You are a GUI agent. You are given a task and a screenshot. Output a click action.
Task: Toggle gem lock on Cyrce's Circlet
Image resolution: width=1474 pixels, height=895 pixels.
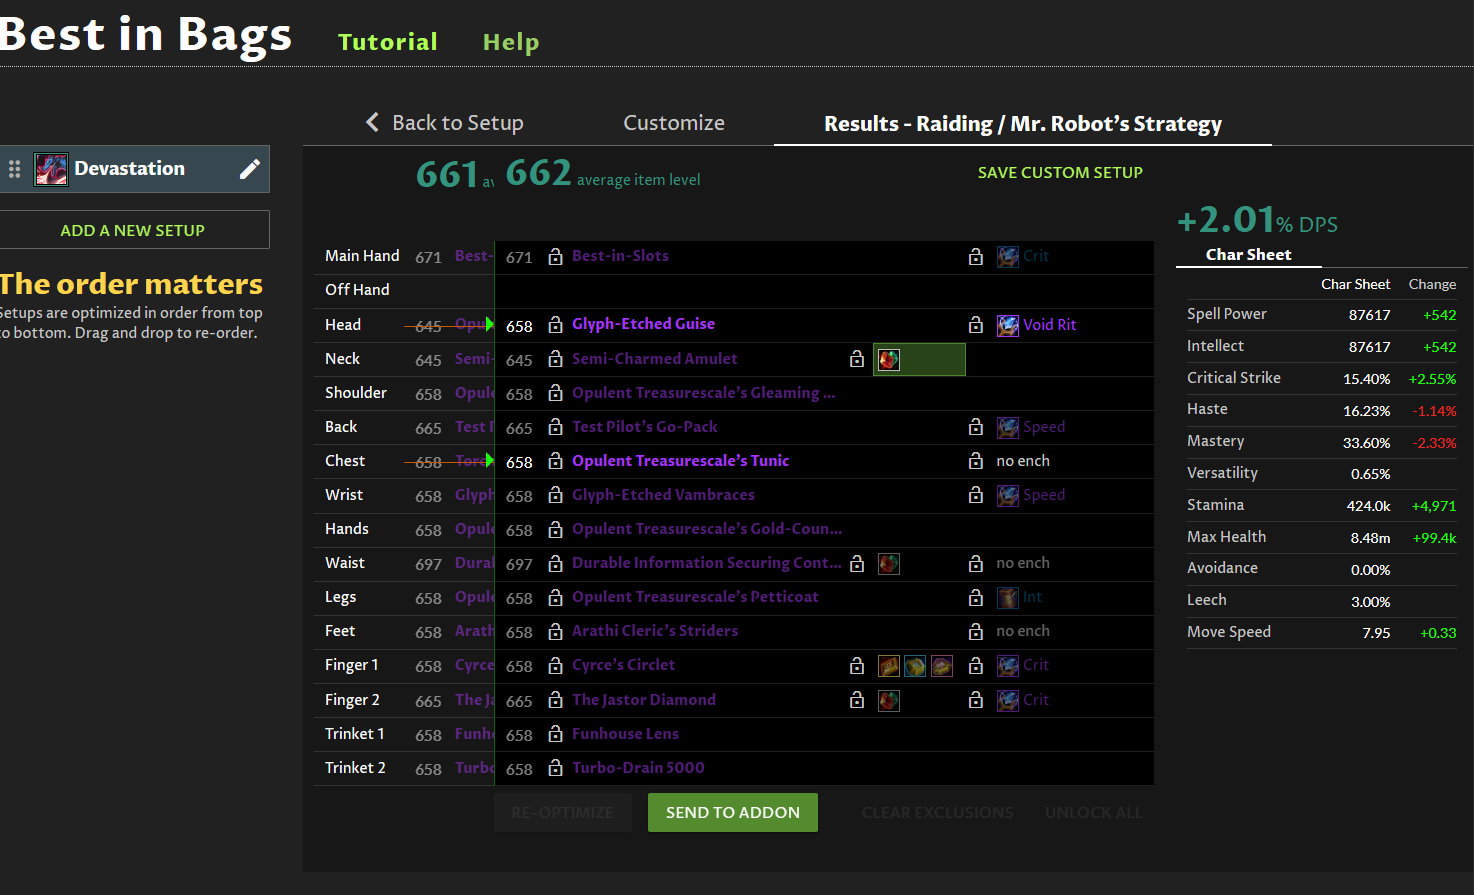[x=857, y=665]
